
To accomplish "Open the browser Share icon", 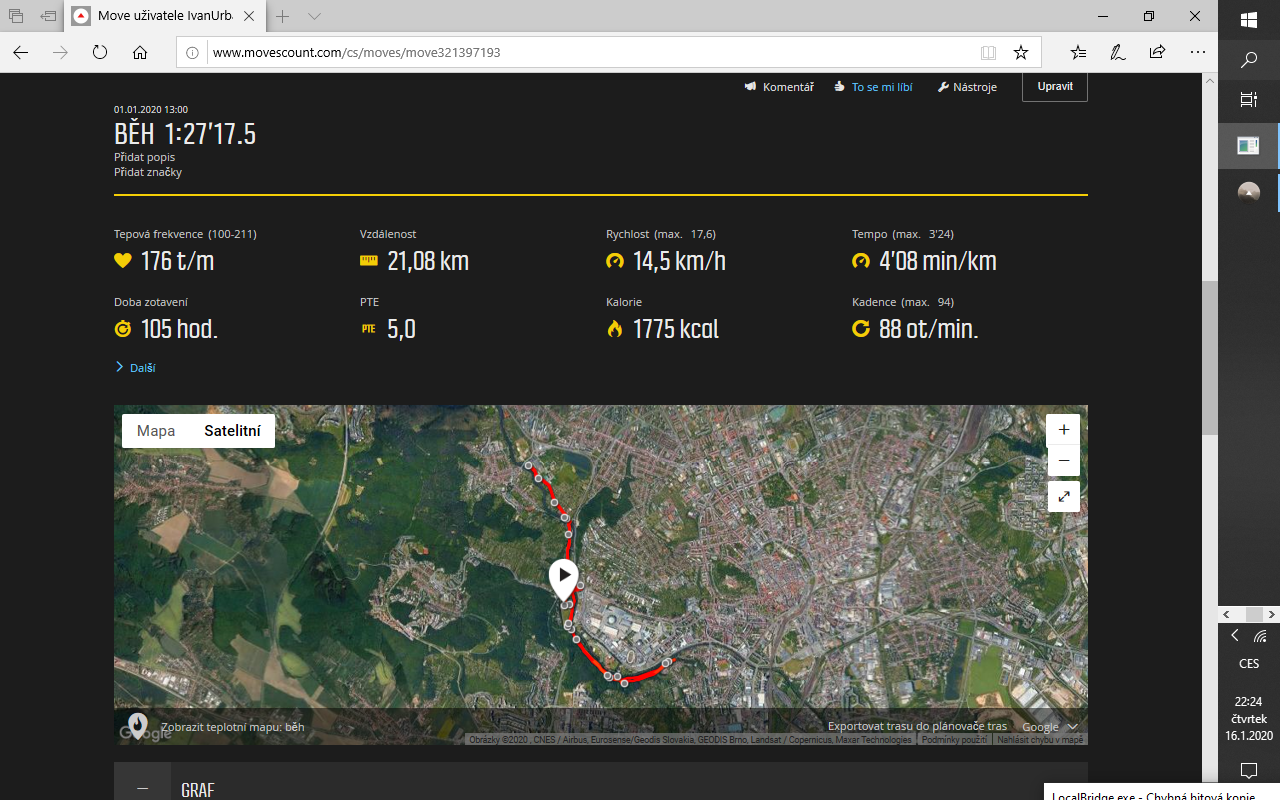I will click(x=1157, y=52).
